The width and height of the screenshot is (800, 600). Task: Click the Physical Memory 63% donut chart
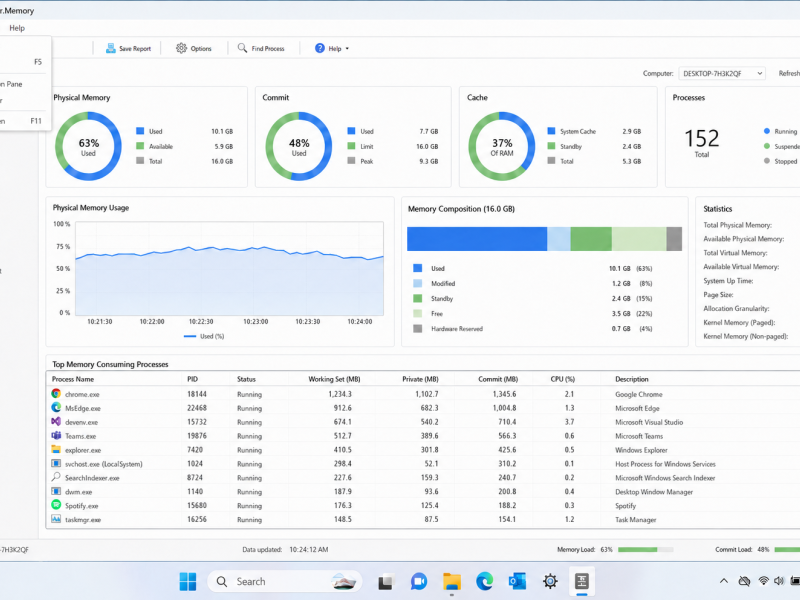coord(88,146)
